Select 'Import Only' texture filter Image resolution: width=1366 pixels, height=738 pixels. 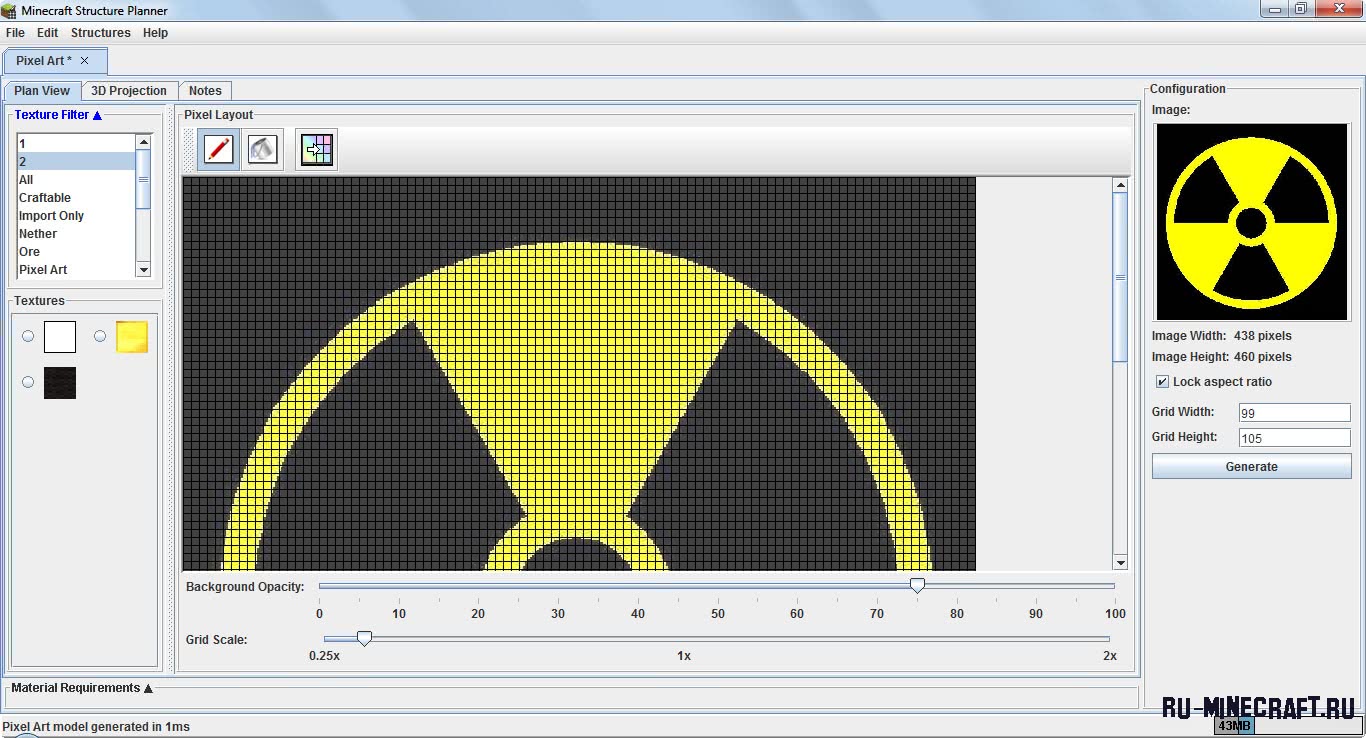(76, 216)
